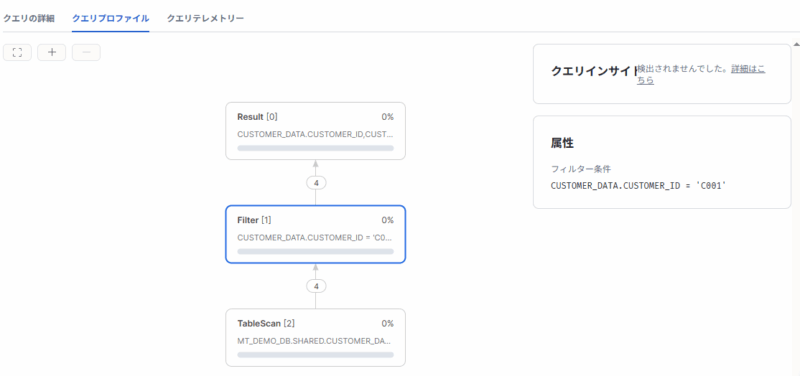The image size is (800, 376).
Task: Click the CUSTOMER_ID = 'C001' filter text in 属性 panel
Action: [x=638, y=186]
